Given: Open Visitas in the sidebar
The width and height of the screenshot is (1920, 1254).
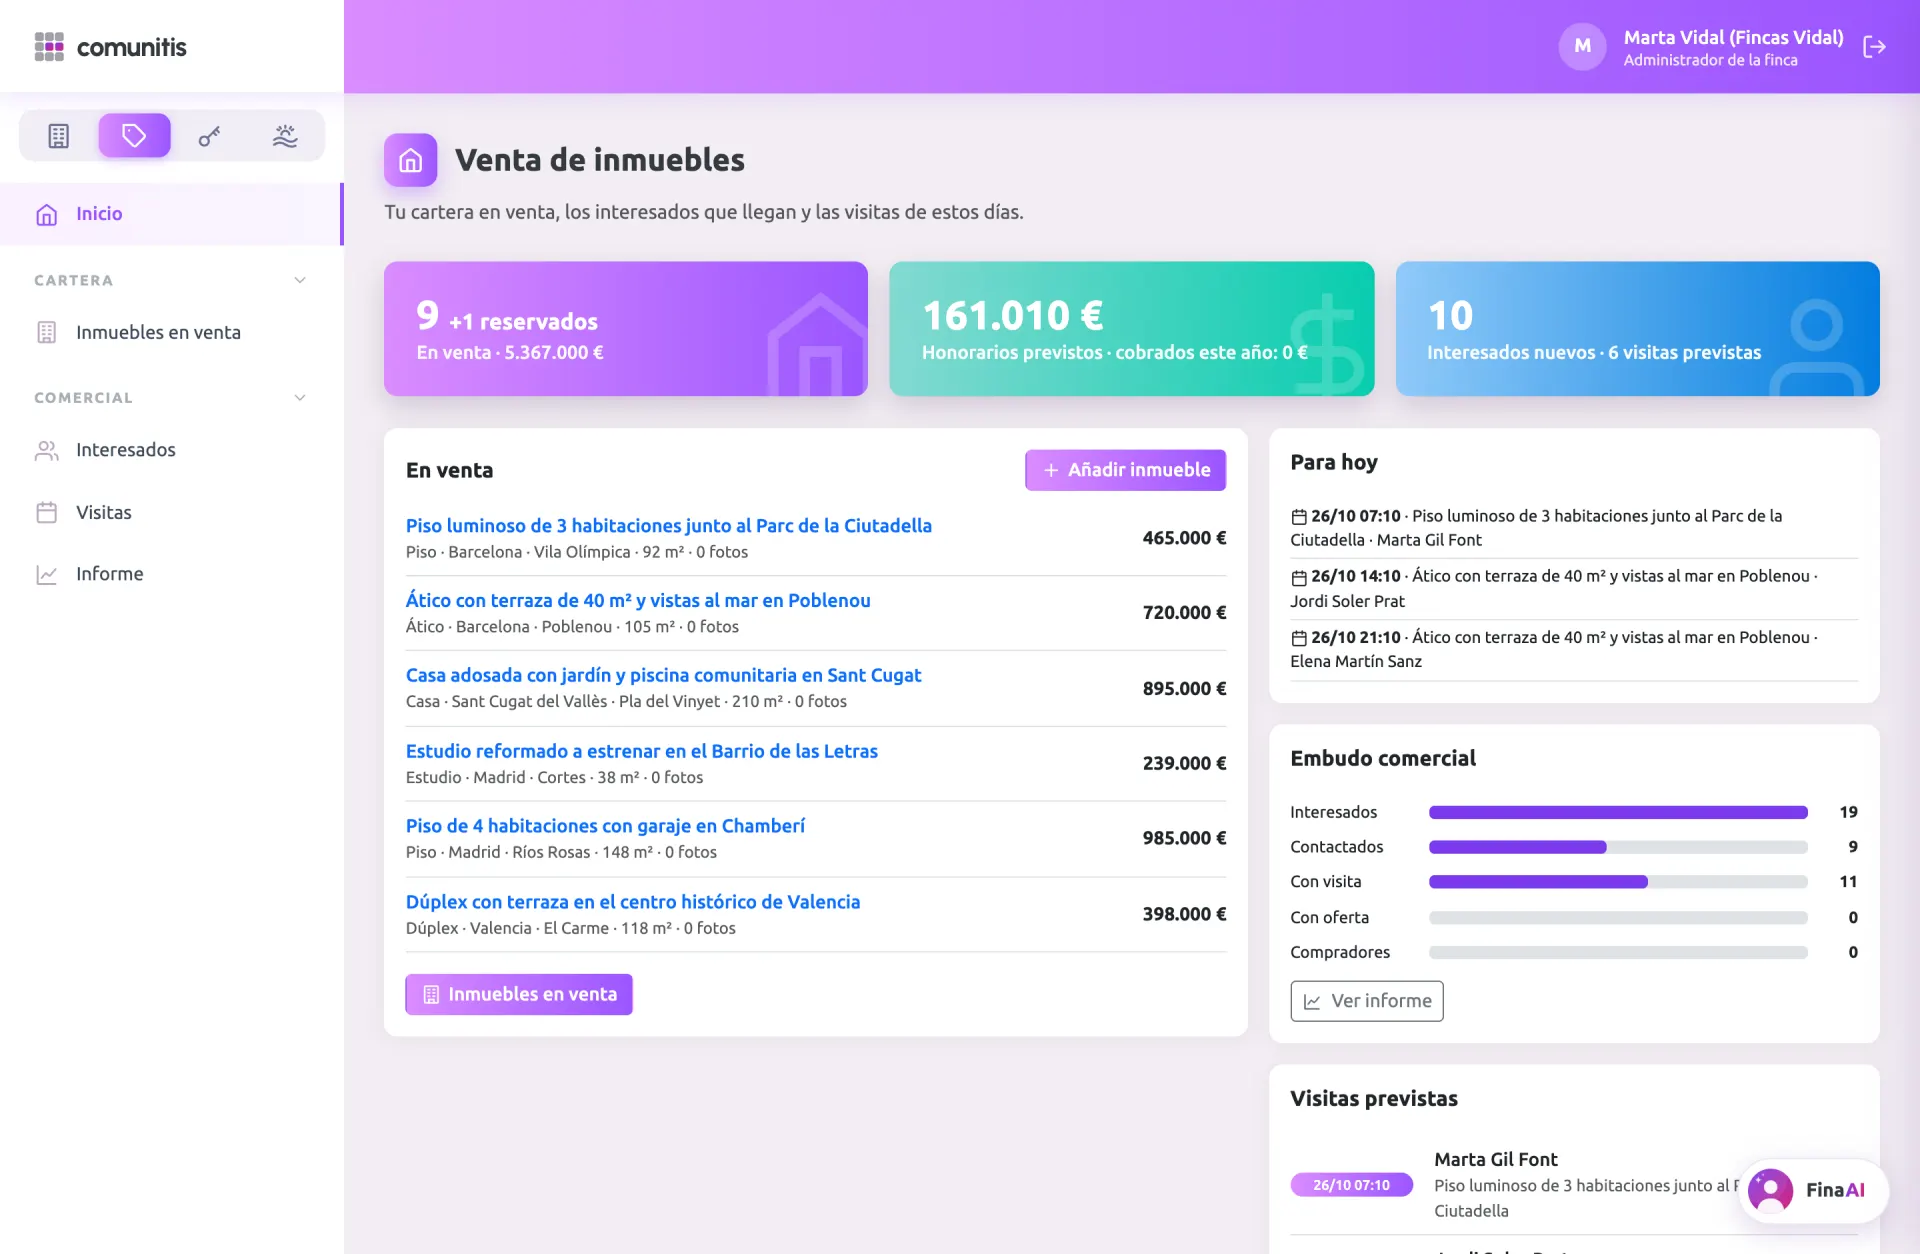Looking at the screenshot, I should pyautogui.click(x=171, y=512).
